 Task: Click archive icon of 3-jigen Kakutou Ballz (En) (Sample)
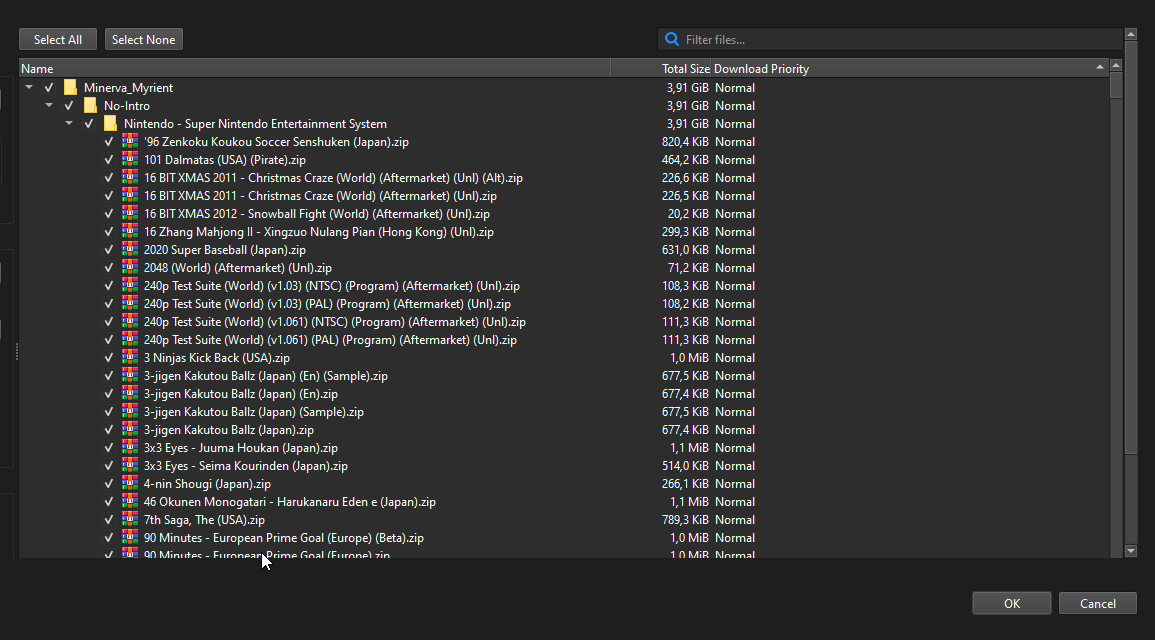pos(130,375)
